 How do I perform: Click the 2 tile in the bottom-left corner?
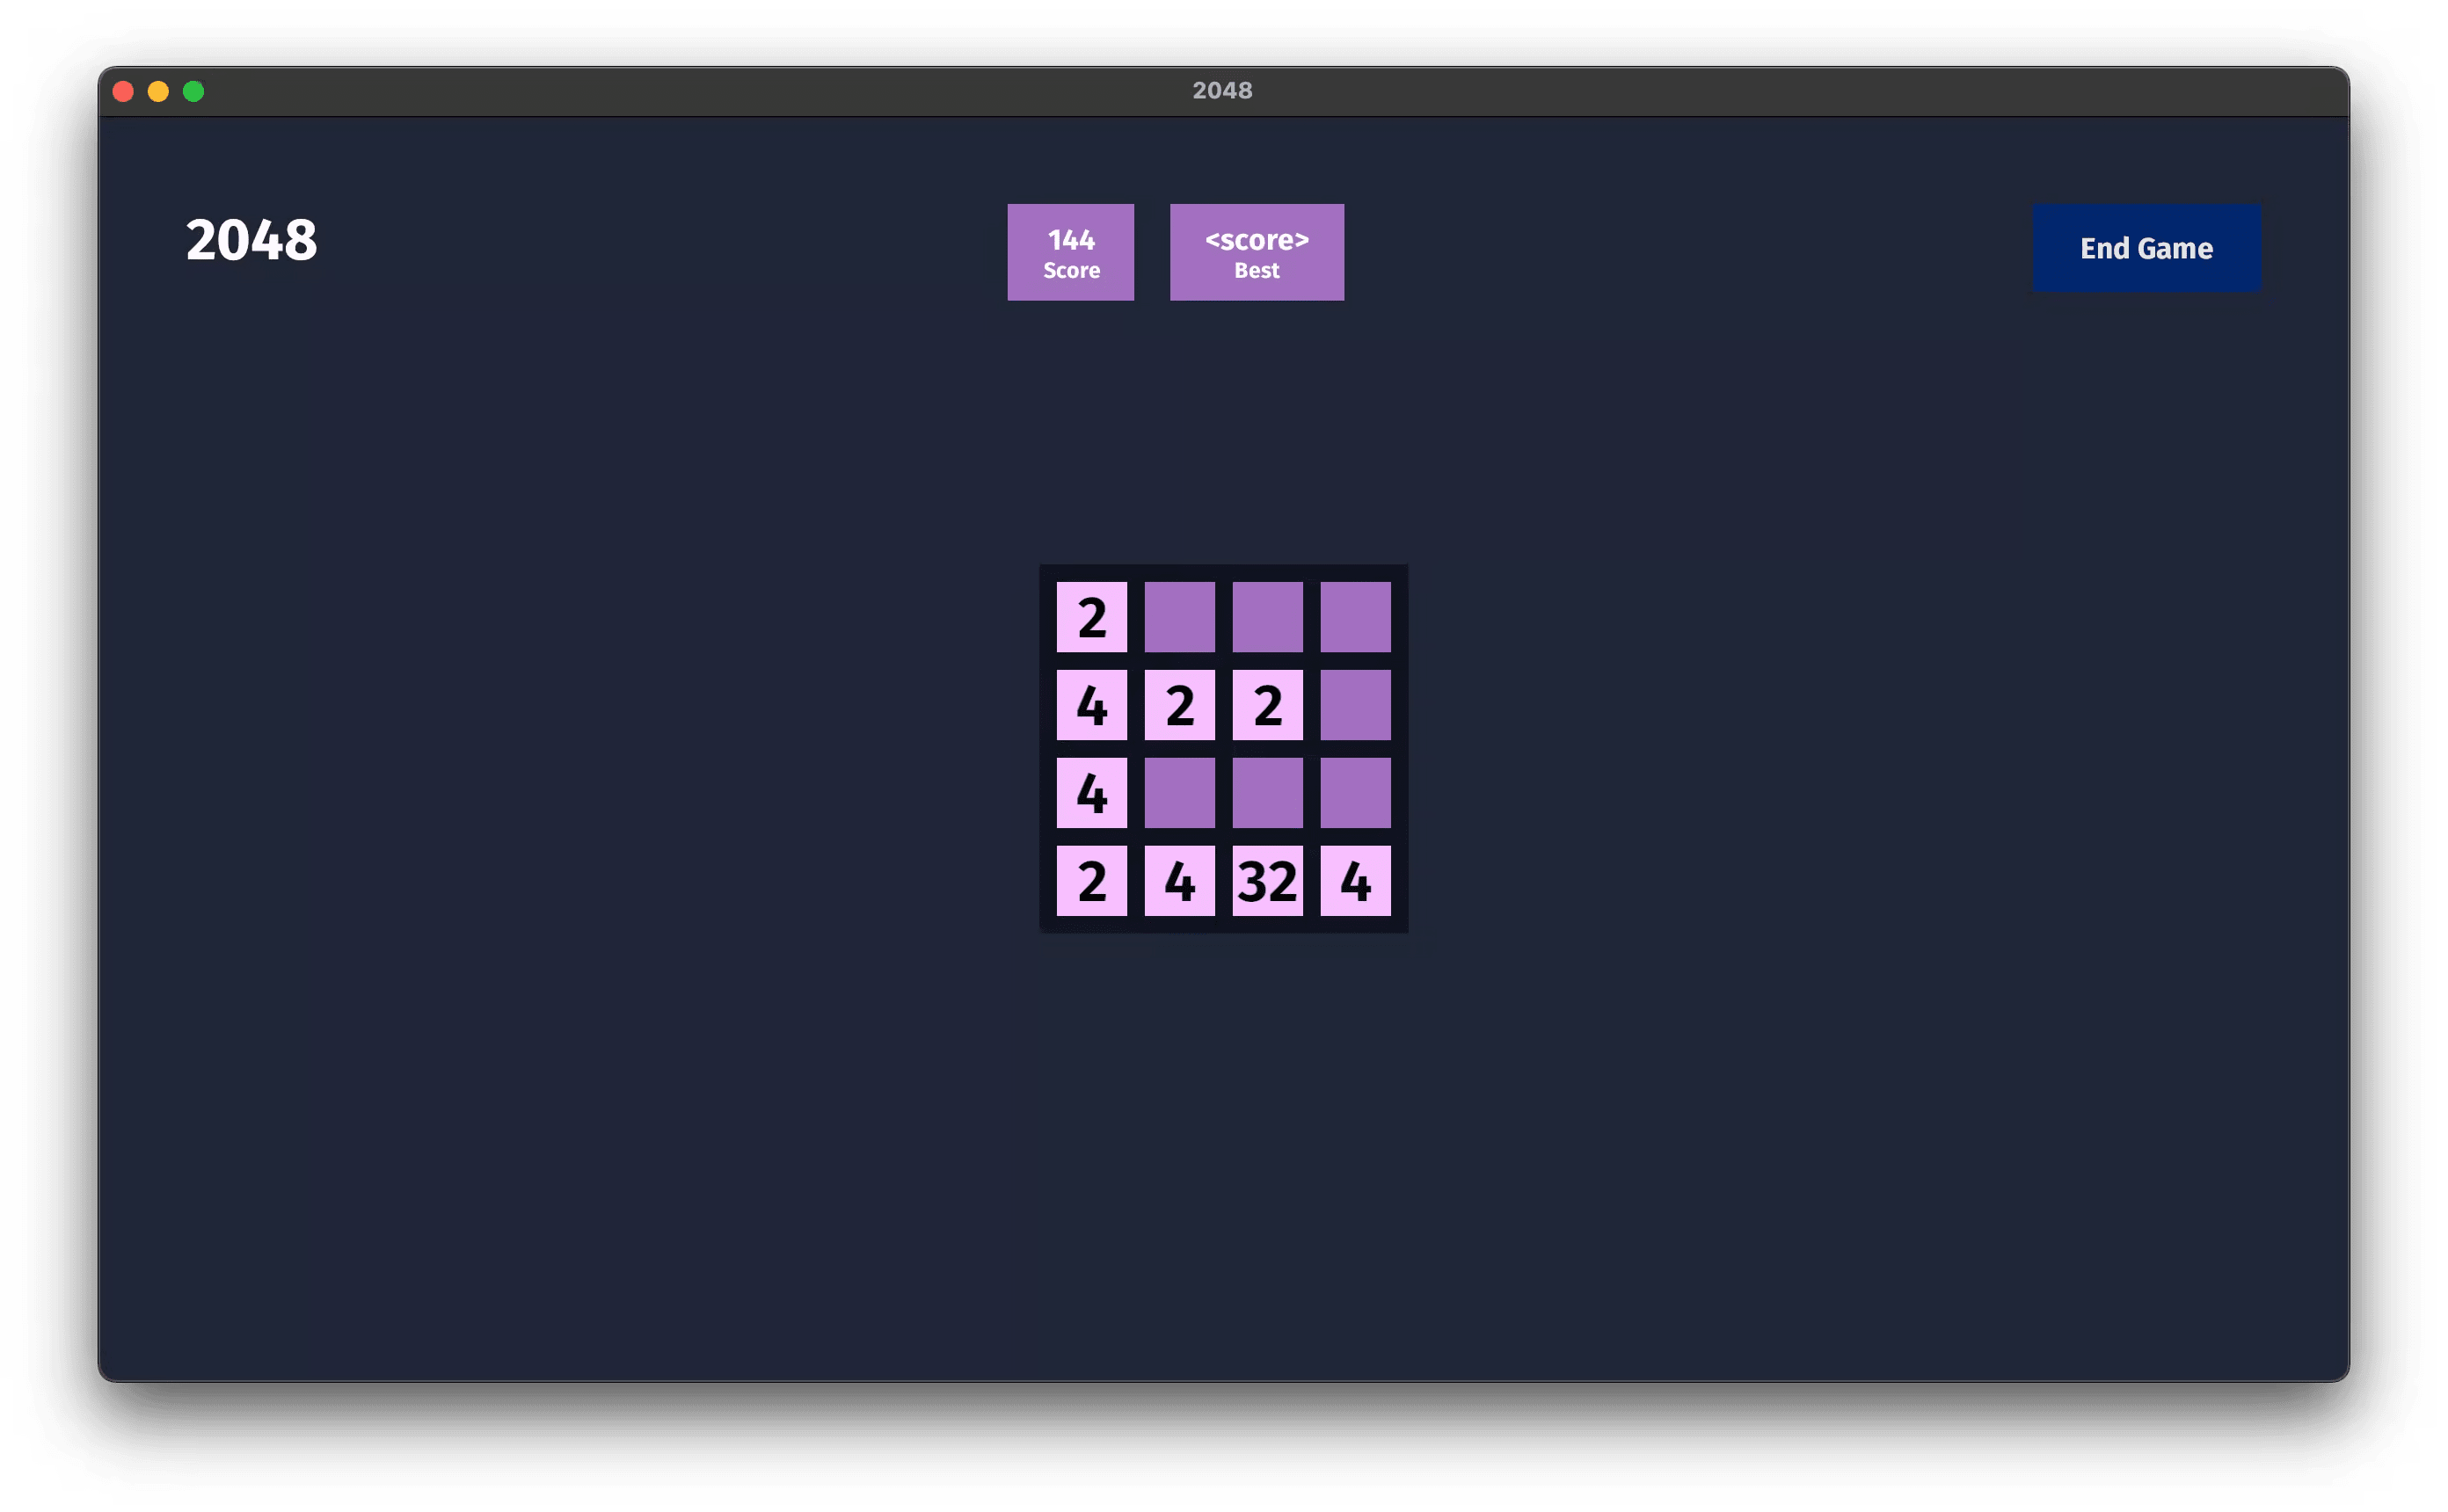click(1091, 880)
